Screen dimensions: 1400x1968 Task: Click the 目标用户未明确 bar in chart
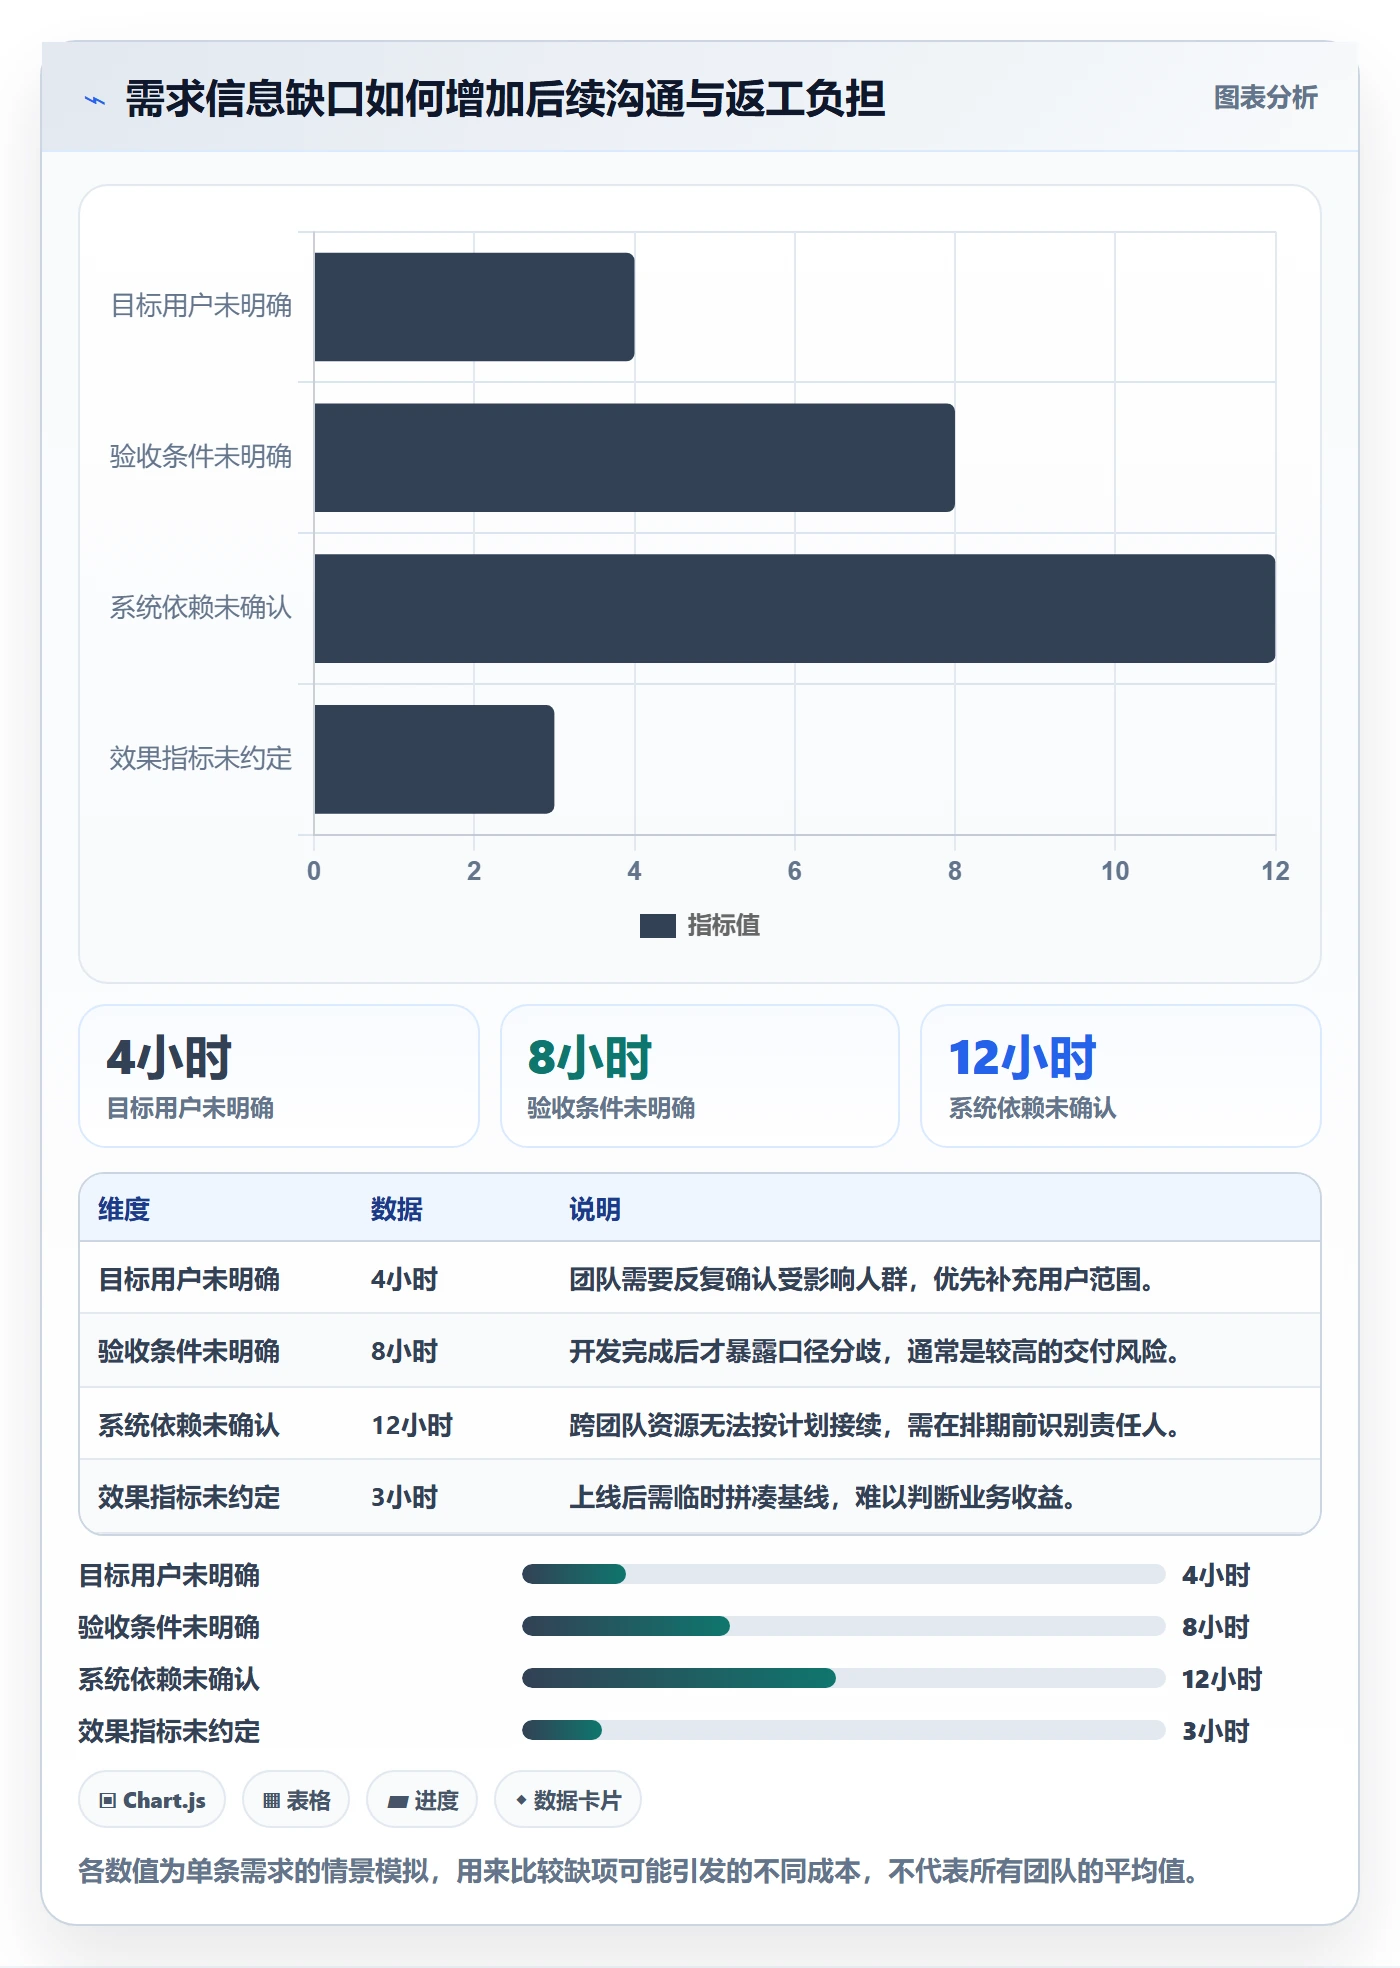474,307
